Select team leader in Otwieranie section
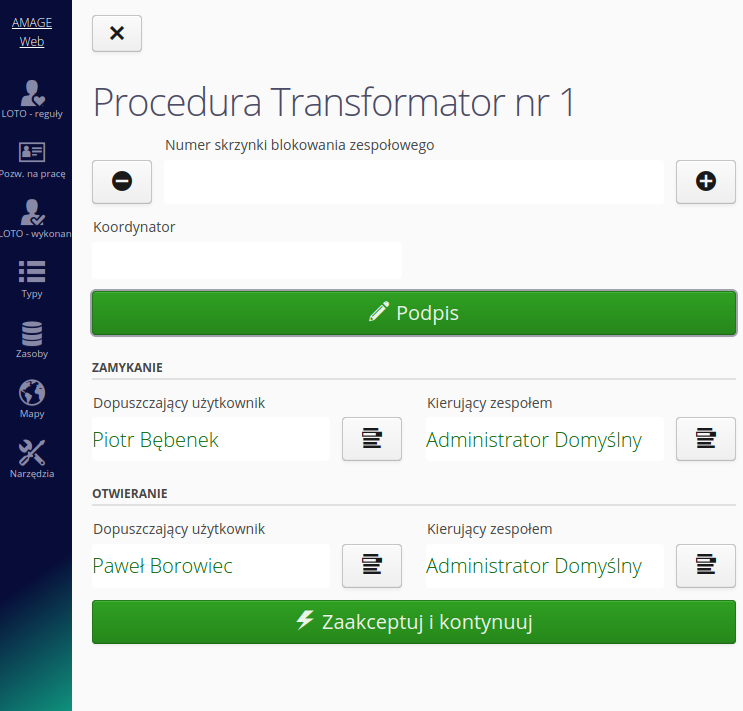The height and width of the screenshot is (711, 743). tap(706, 566)
